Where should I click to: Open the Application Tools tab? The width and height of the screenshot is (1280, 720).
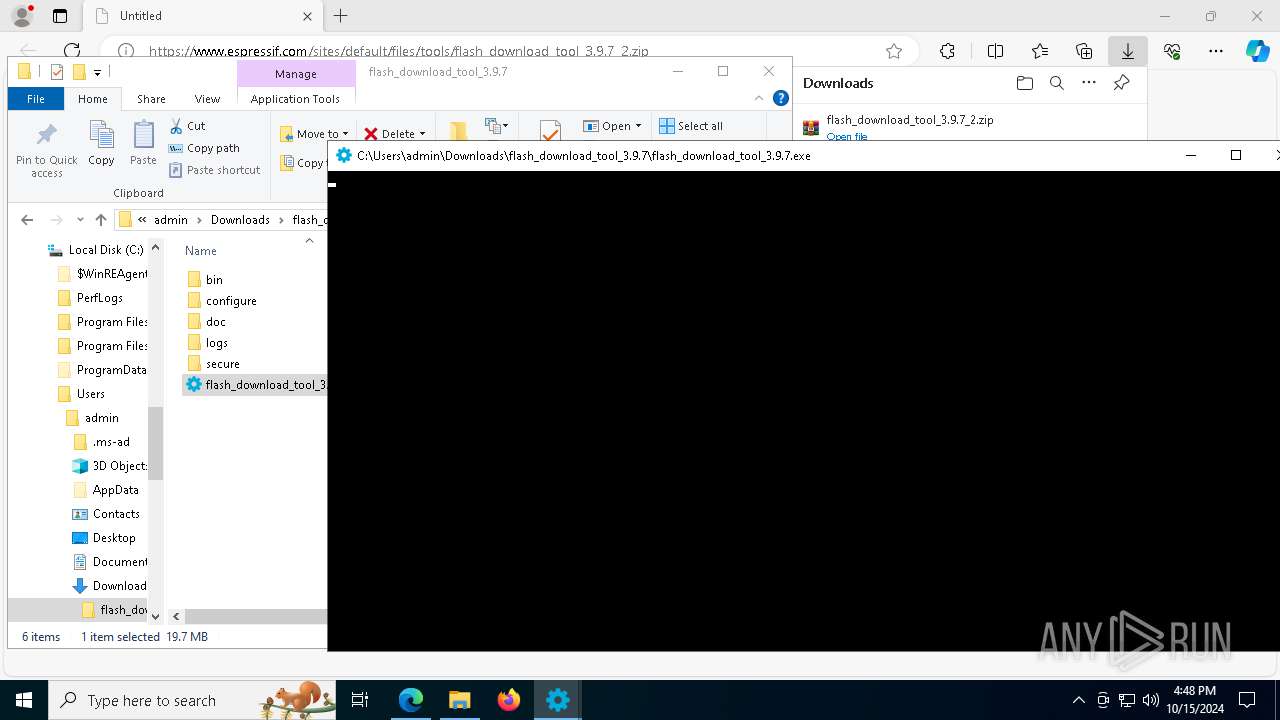point(295,99)
